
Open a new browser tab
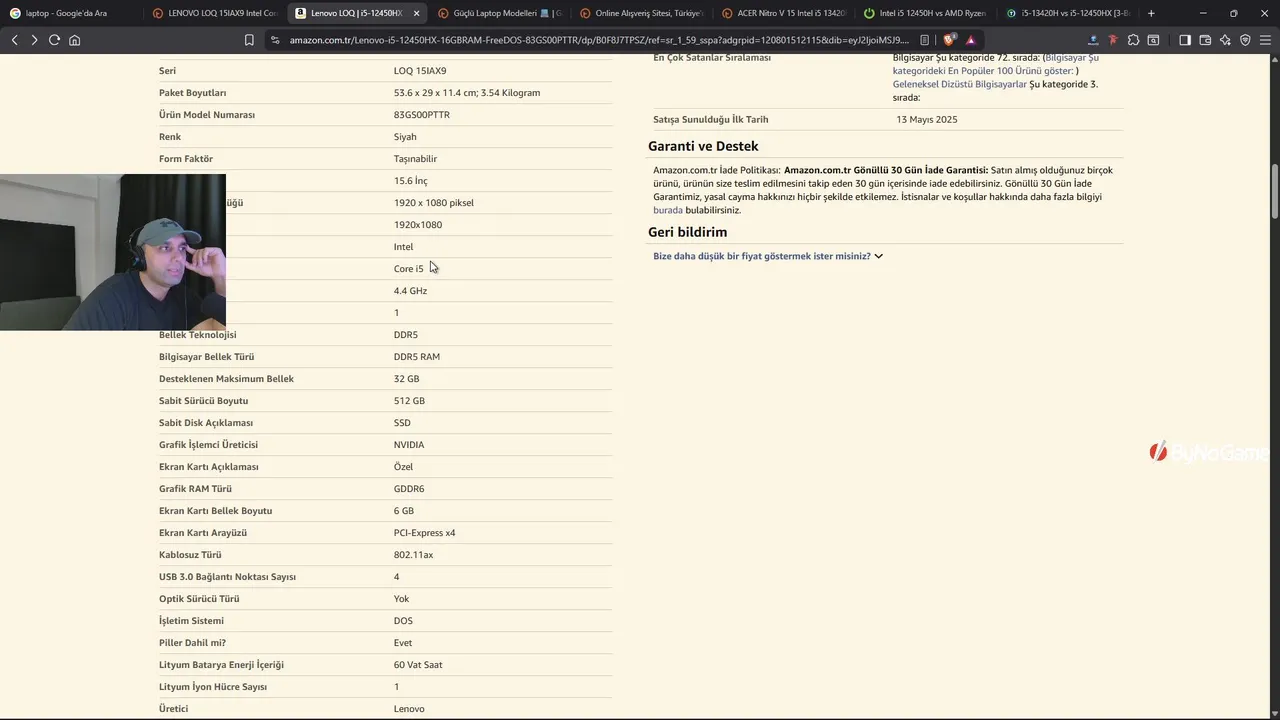click(x=1151, y=13)
